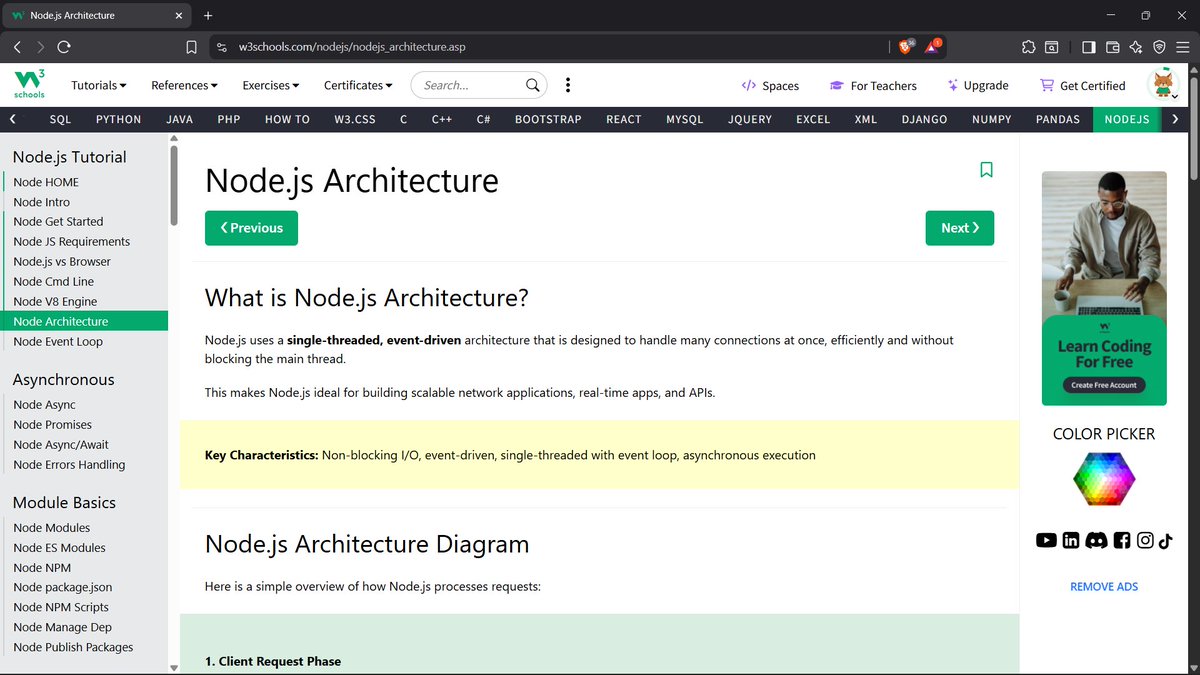1200x675 pixels.
Task: Expand the Tutorials dropdown menu
Action: (x=99, y=85)
